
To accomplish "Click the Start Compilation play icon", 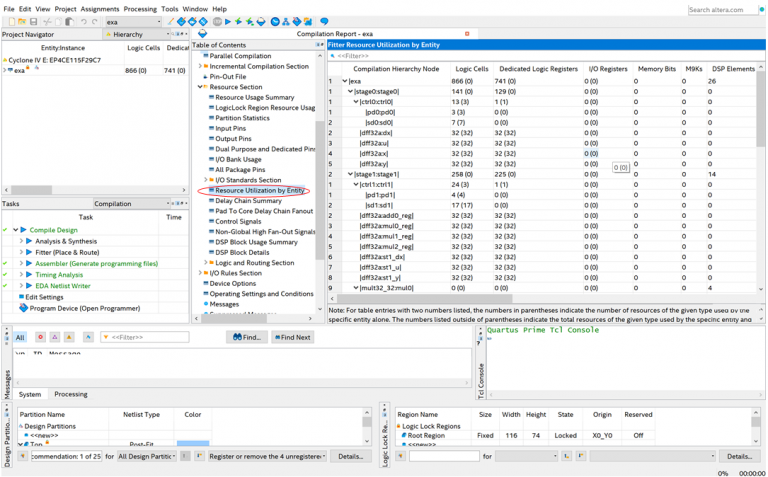I will (228, 21).
